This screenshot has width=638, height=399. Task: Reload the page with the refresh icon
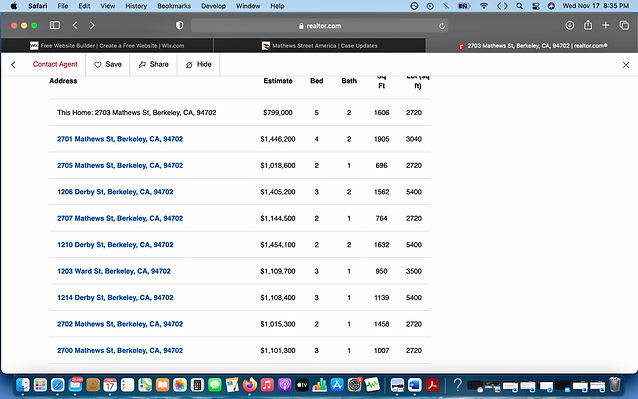442,26
